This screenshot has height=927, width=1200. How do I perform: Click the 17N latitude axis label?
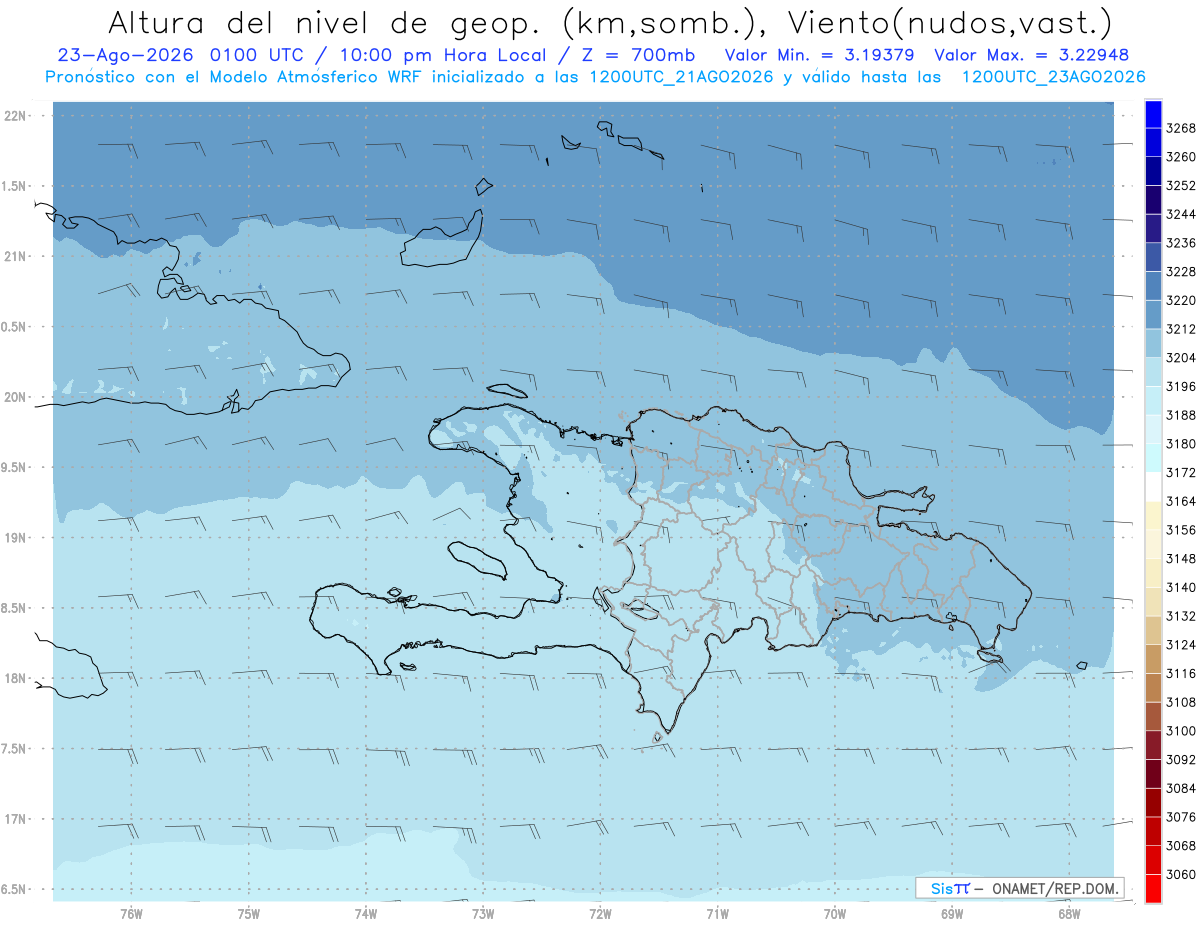[15, 819]
